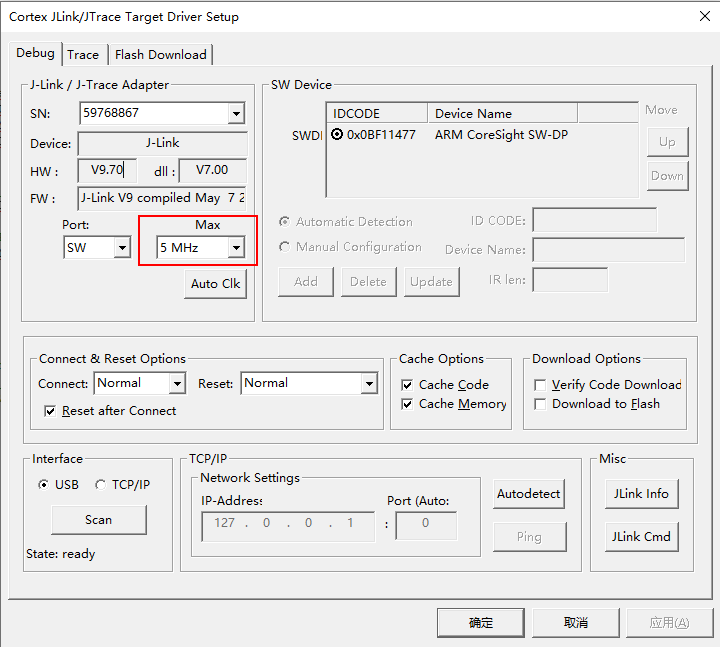The width and height of the screenshot is (720, 647).
Task: Open the Flash Download tab
Action: click(160, 55)
